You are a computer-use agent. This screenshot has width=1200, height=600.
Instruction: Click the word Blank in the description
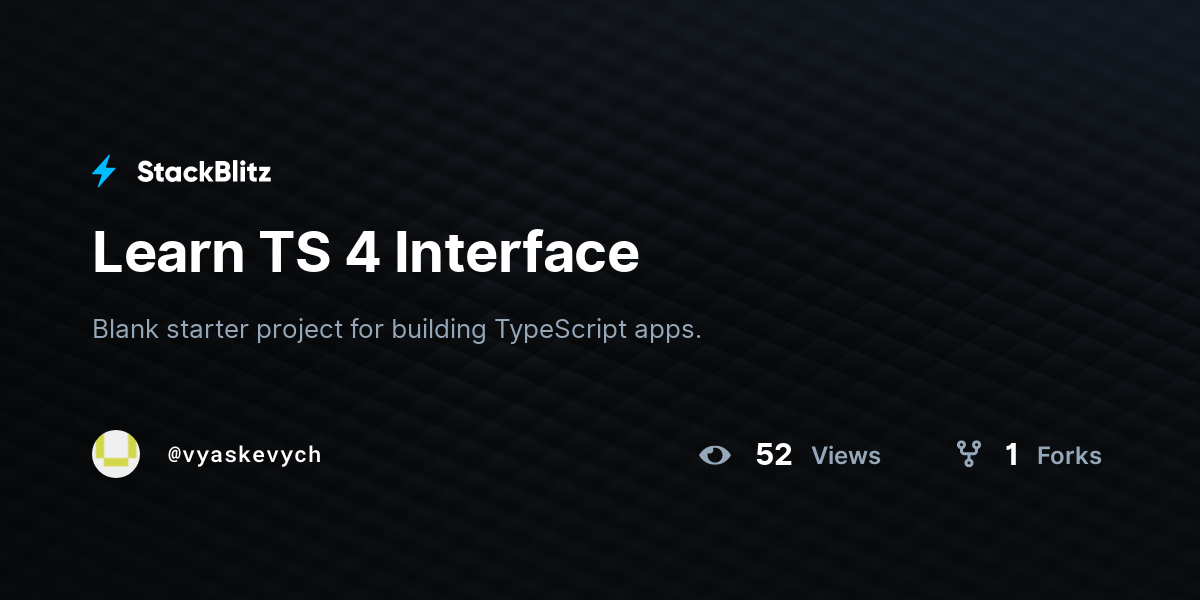click(125, 330)
